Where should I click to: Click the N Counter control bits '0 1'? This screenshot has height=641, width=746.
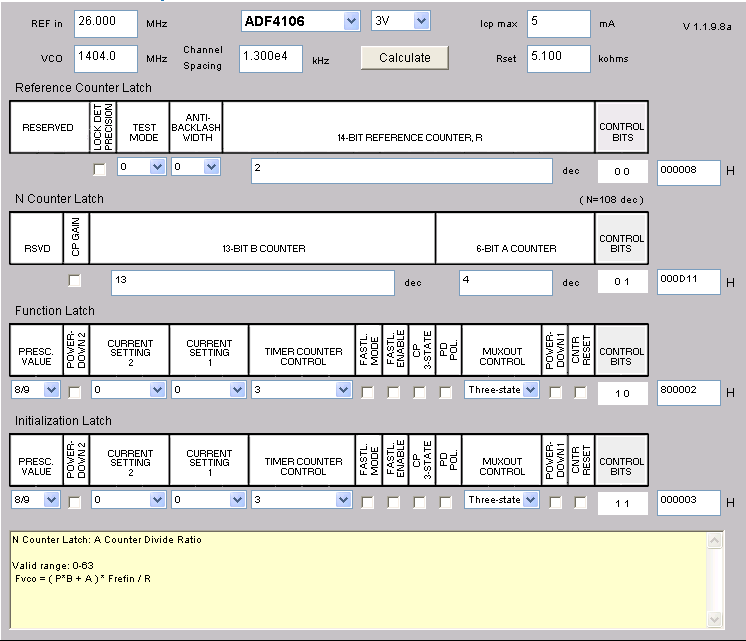point(622,282)
